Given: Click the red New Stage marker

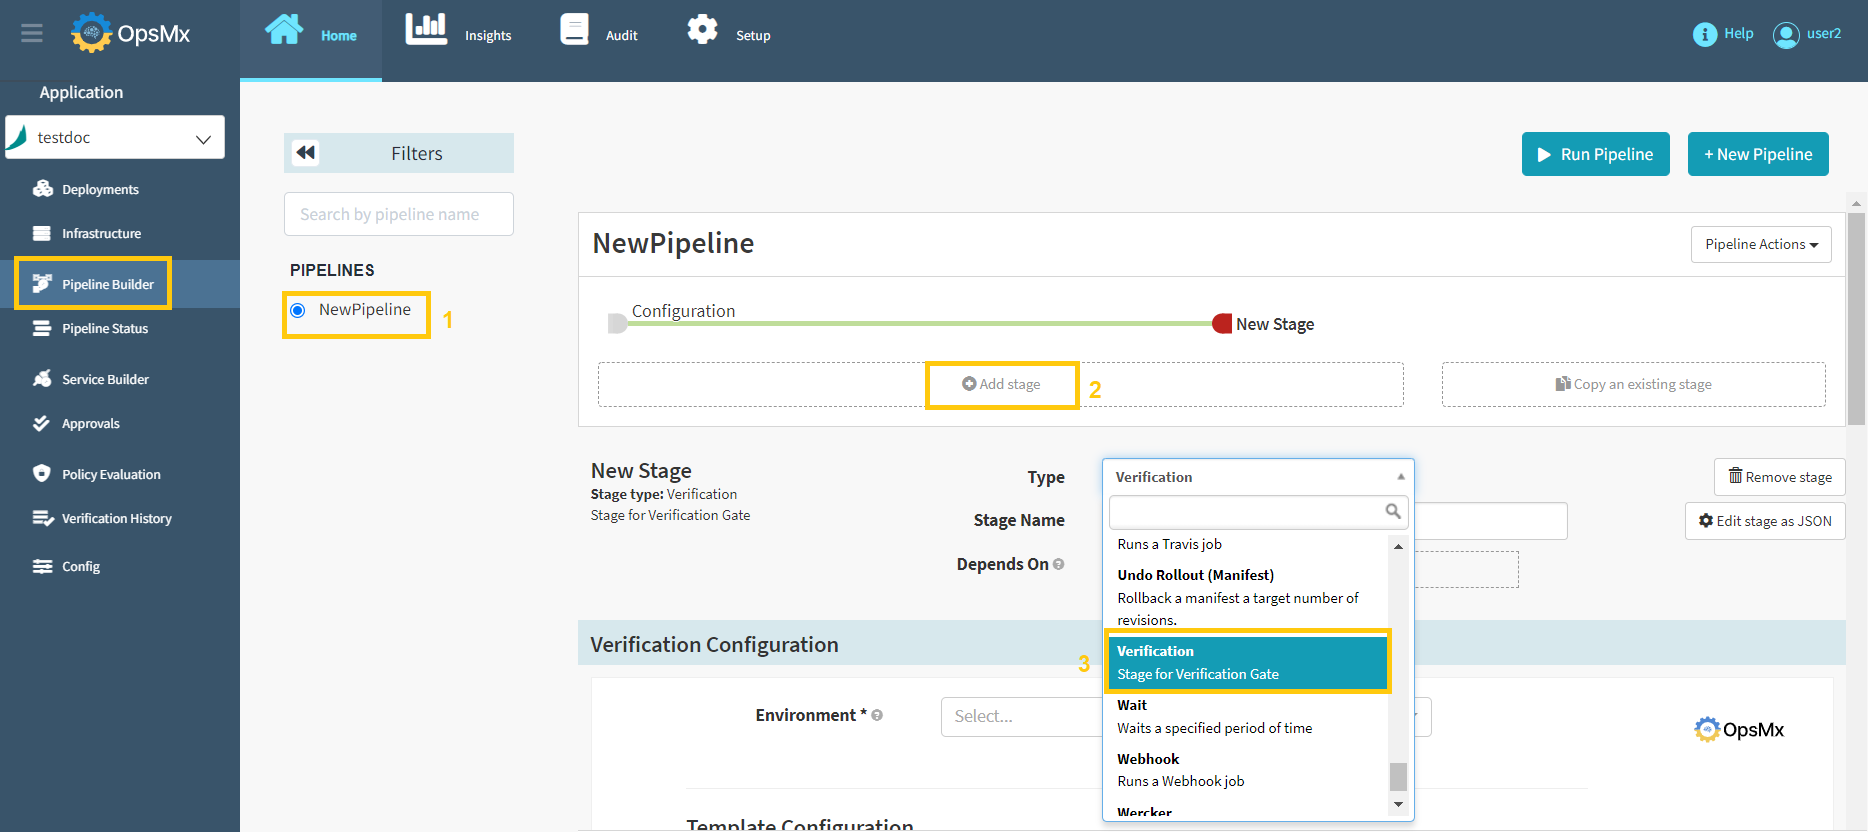Looking at the screenshot, I should [x=1221, y=324].
